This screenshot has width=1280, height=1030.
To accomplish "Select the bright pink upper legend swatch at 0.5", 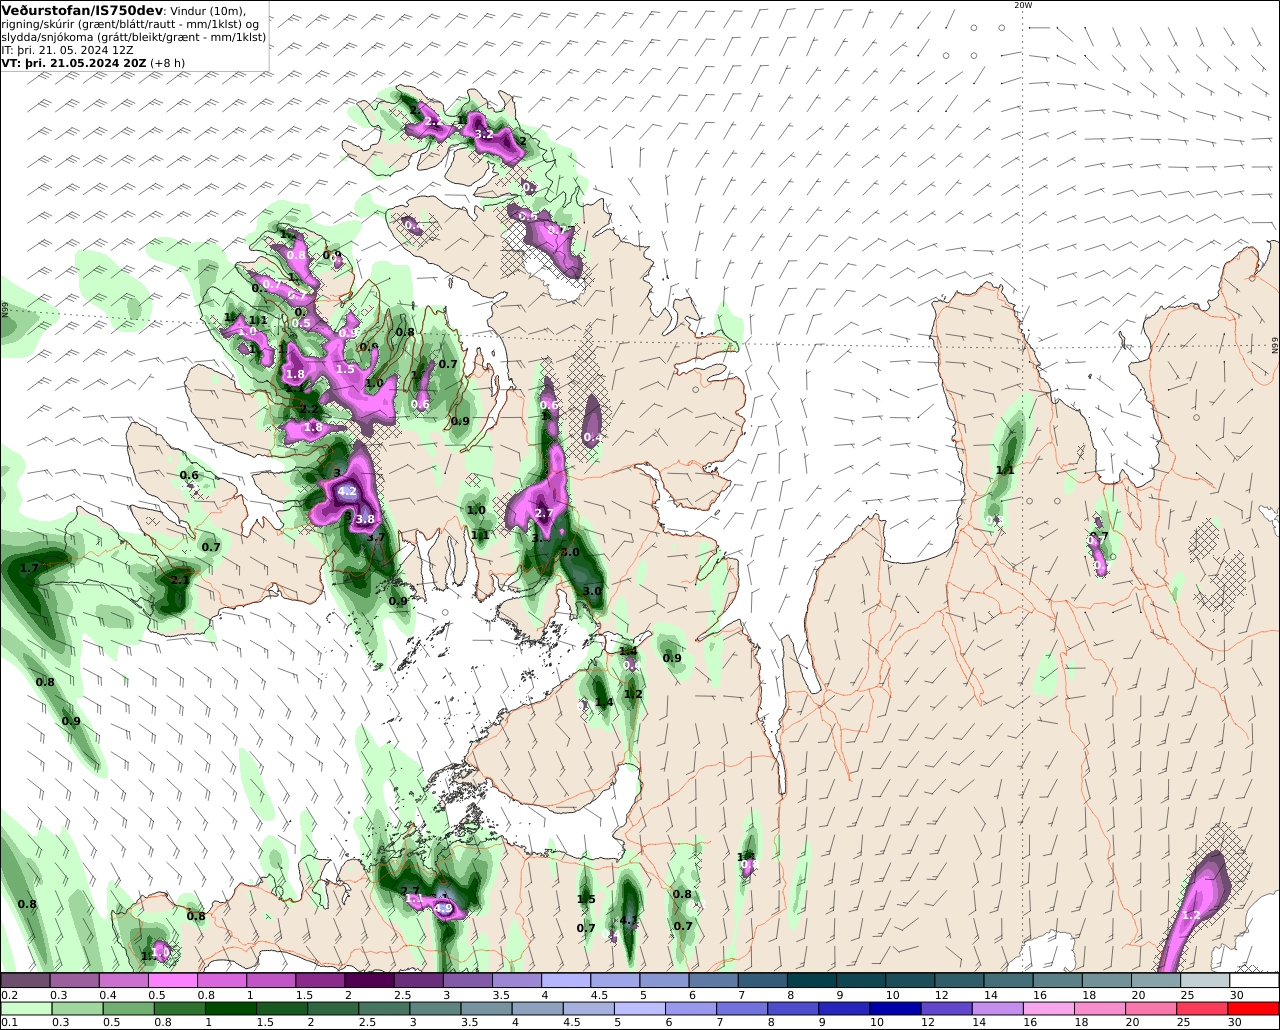I will (172, 981).
